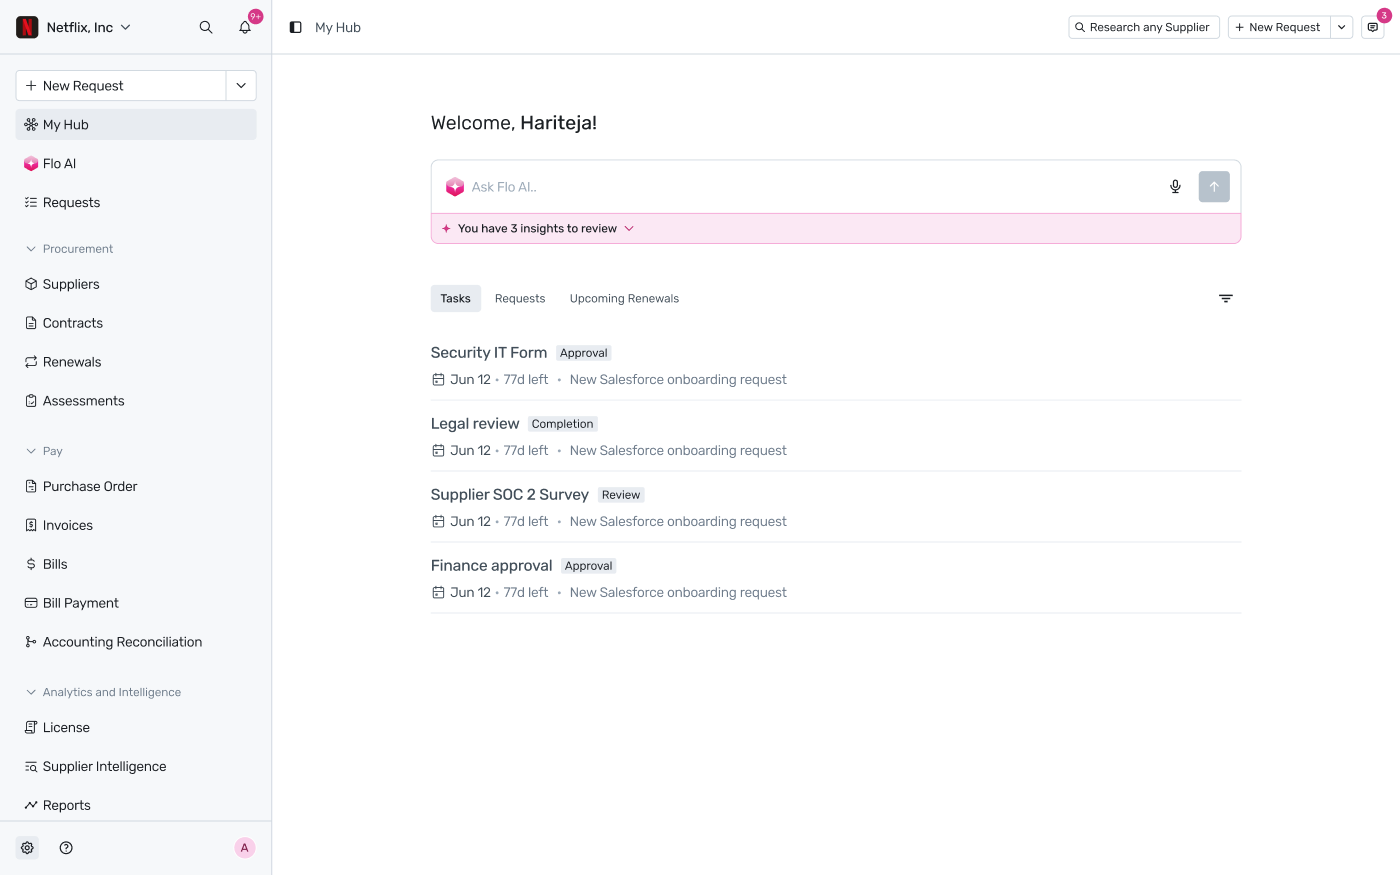Click the Bills dollar icon
Image resolution: width=1400 pixels, height=875 pixels.
point(31,564)
